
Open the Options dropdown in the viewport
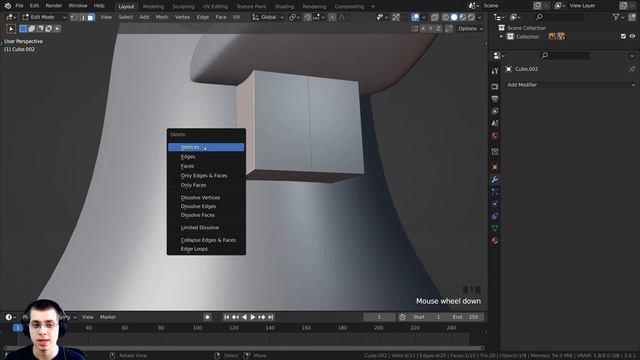click(470, 29)
